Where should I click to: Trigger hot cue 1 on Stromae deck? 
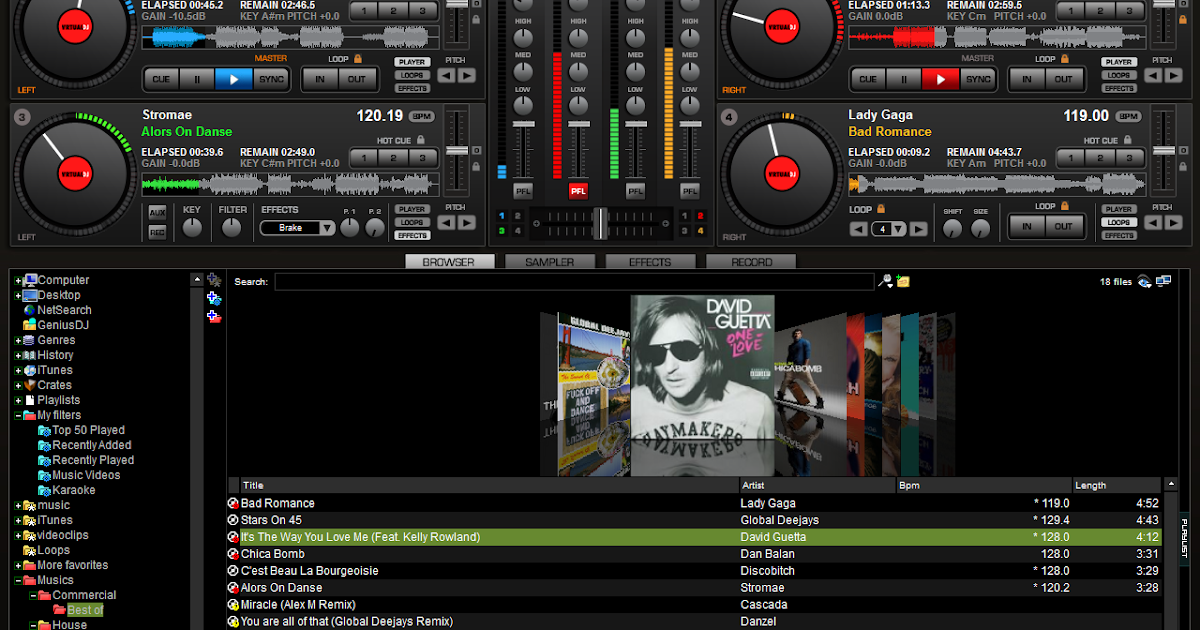366,158
